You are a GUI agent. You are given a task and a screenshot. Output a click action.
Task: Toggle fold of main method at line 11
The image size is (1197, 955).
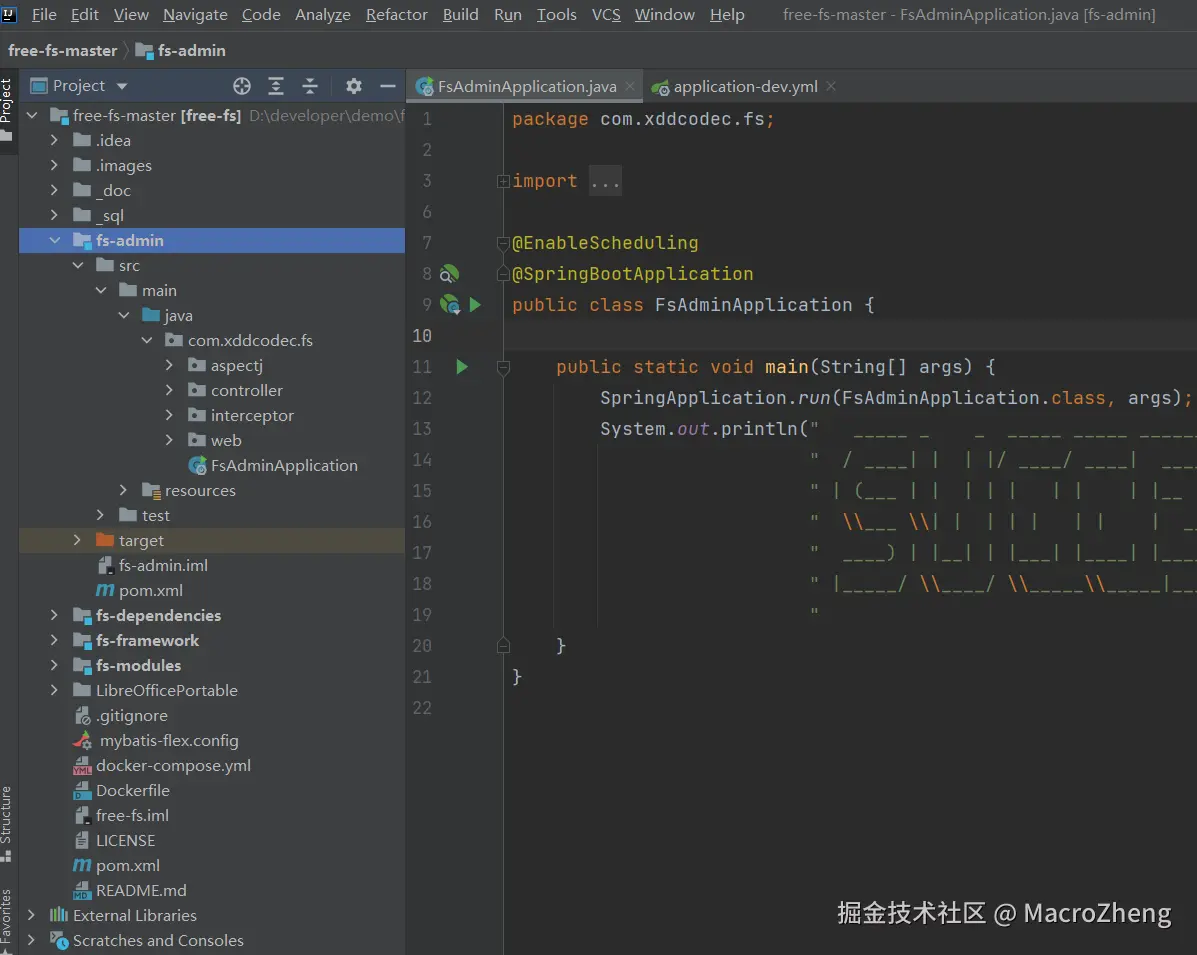click(x=503, y=367)
